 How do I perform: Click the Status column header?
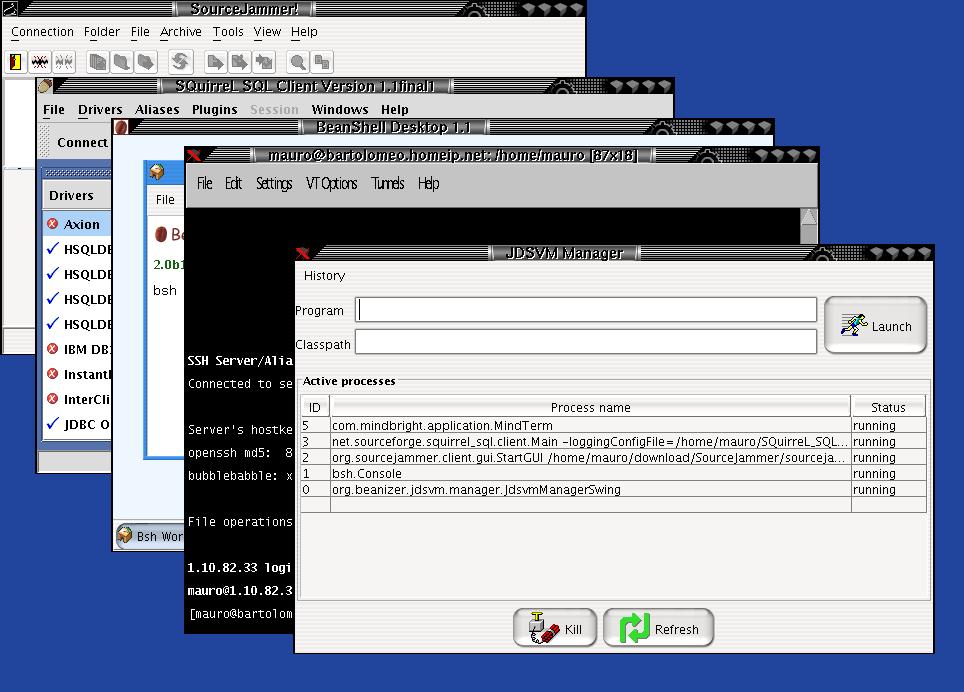pos(888,407)
